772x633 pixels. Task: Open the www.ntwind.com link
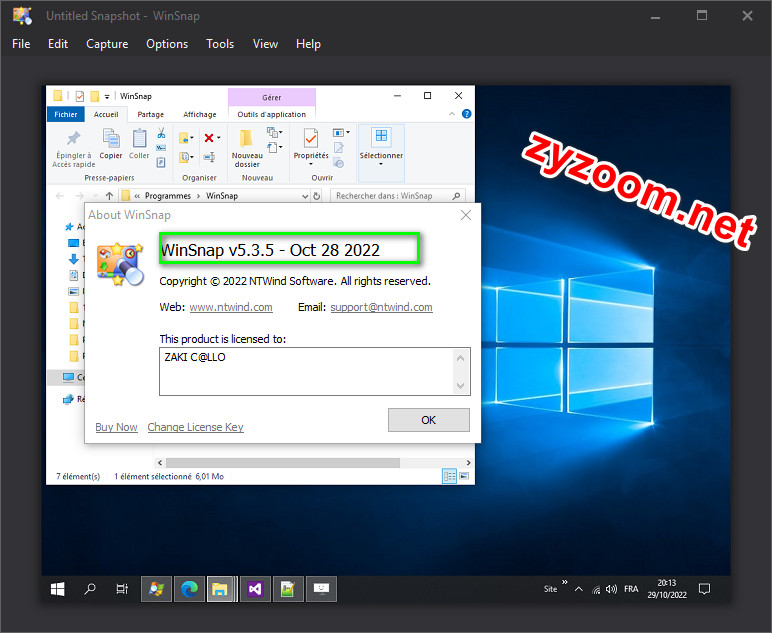231,307
